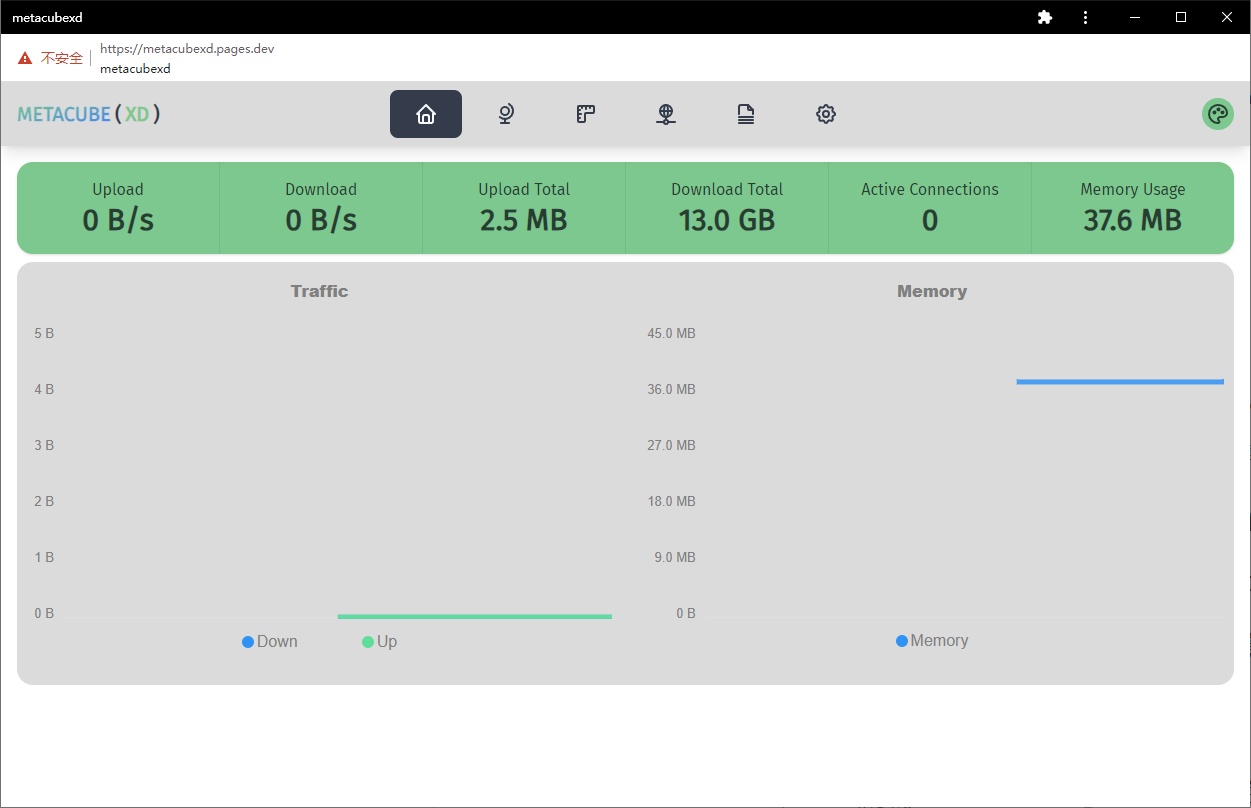
Task: Toggle the Down series in Traffic legend
Action: [270, 642]
